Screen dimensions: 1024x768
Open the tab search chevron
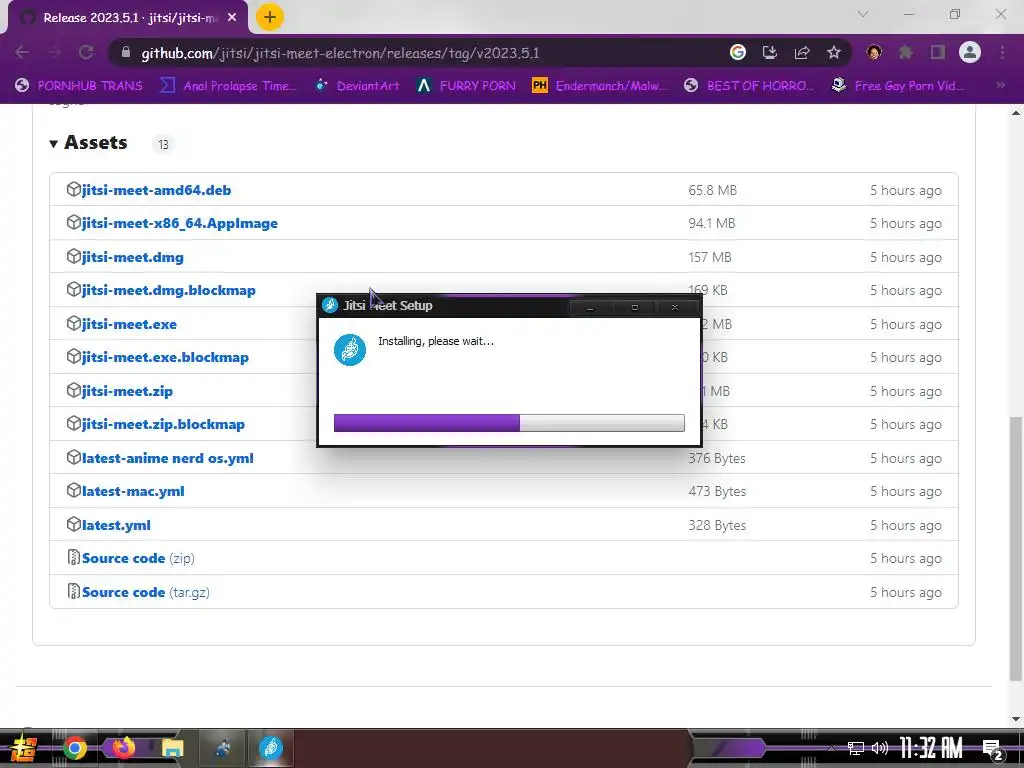(x=863, y=14)
